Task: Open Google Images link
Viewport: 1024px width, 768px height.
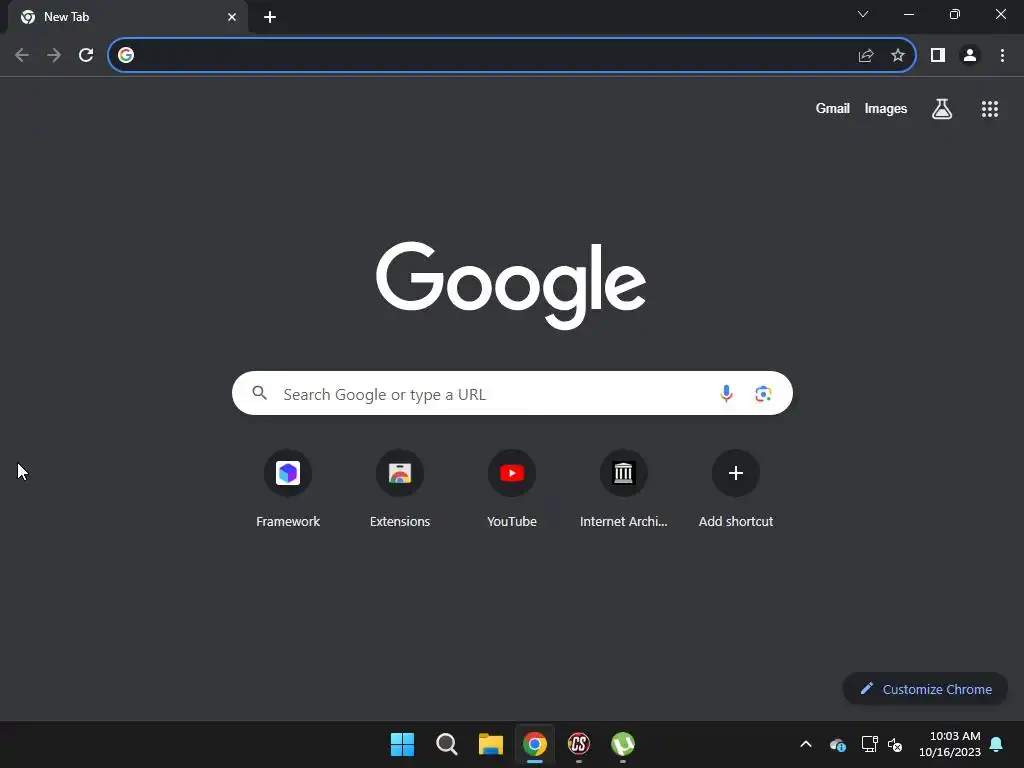Action: [886, 108]
